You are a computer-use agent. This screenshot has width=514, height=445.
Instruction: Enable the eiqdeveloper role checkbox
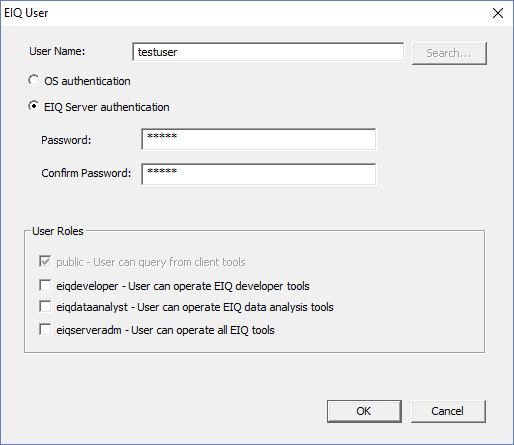coord(45,286)
